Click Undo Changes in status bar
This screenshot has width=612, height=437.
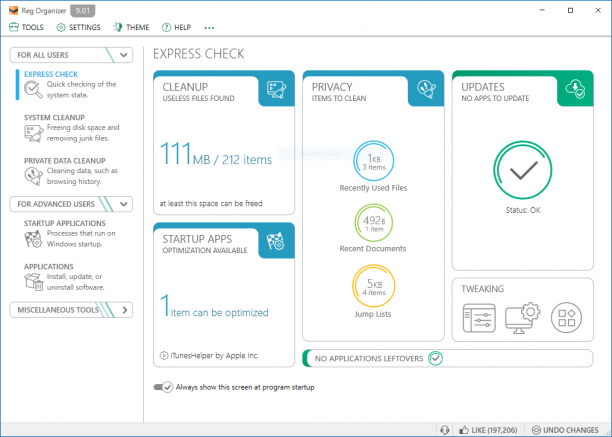point(565,430)
